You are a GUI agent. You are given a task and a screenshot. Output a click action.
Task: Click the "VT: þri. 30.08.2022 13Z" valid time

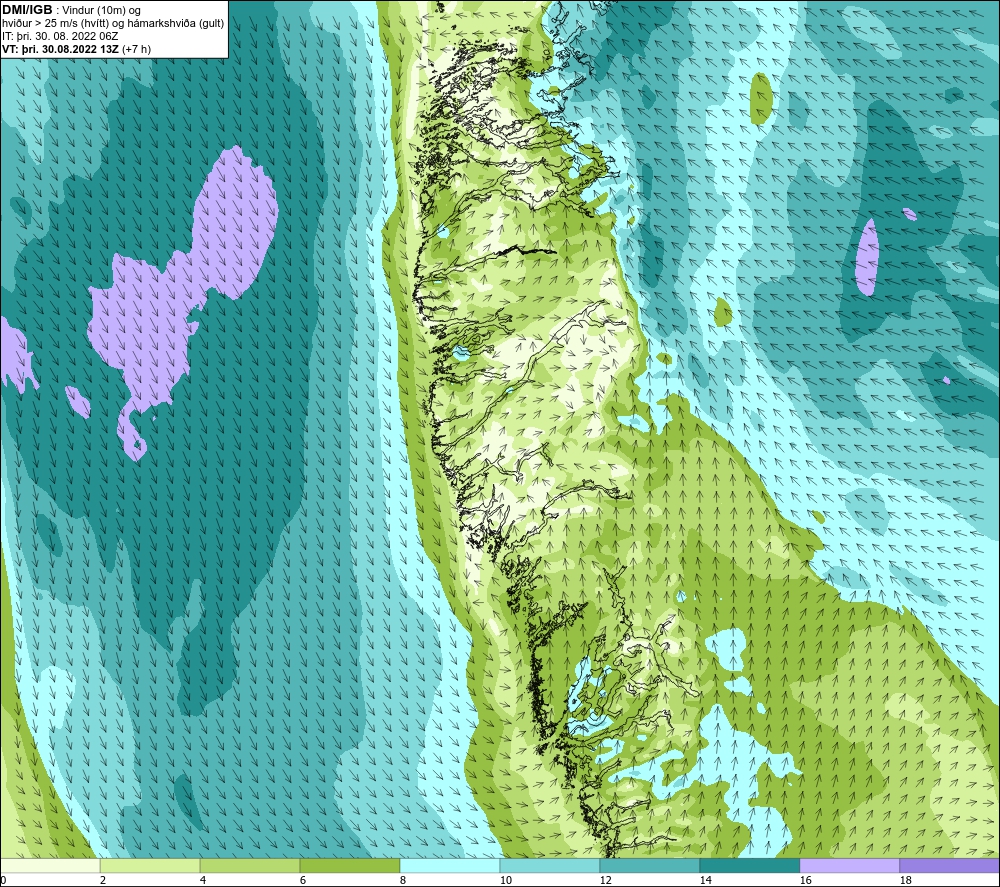59,49
